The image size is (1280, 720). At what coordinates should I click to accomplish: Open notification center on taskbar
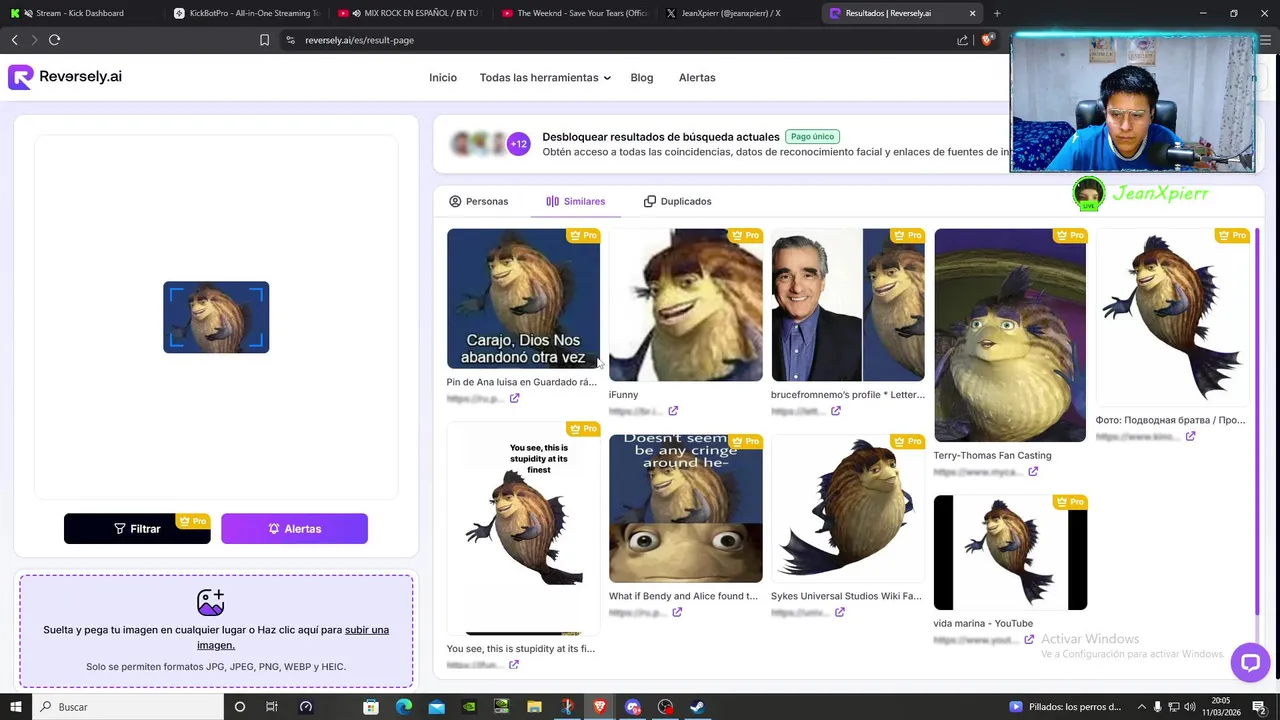click(1259, 707)
